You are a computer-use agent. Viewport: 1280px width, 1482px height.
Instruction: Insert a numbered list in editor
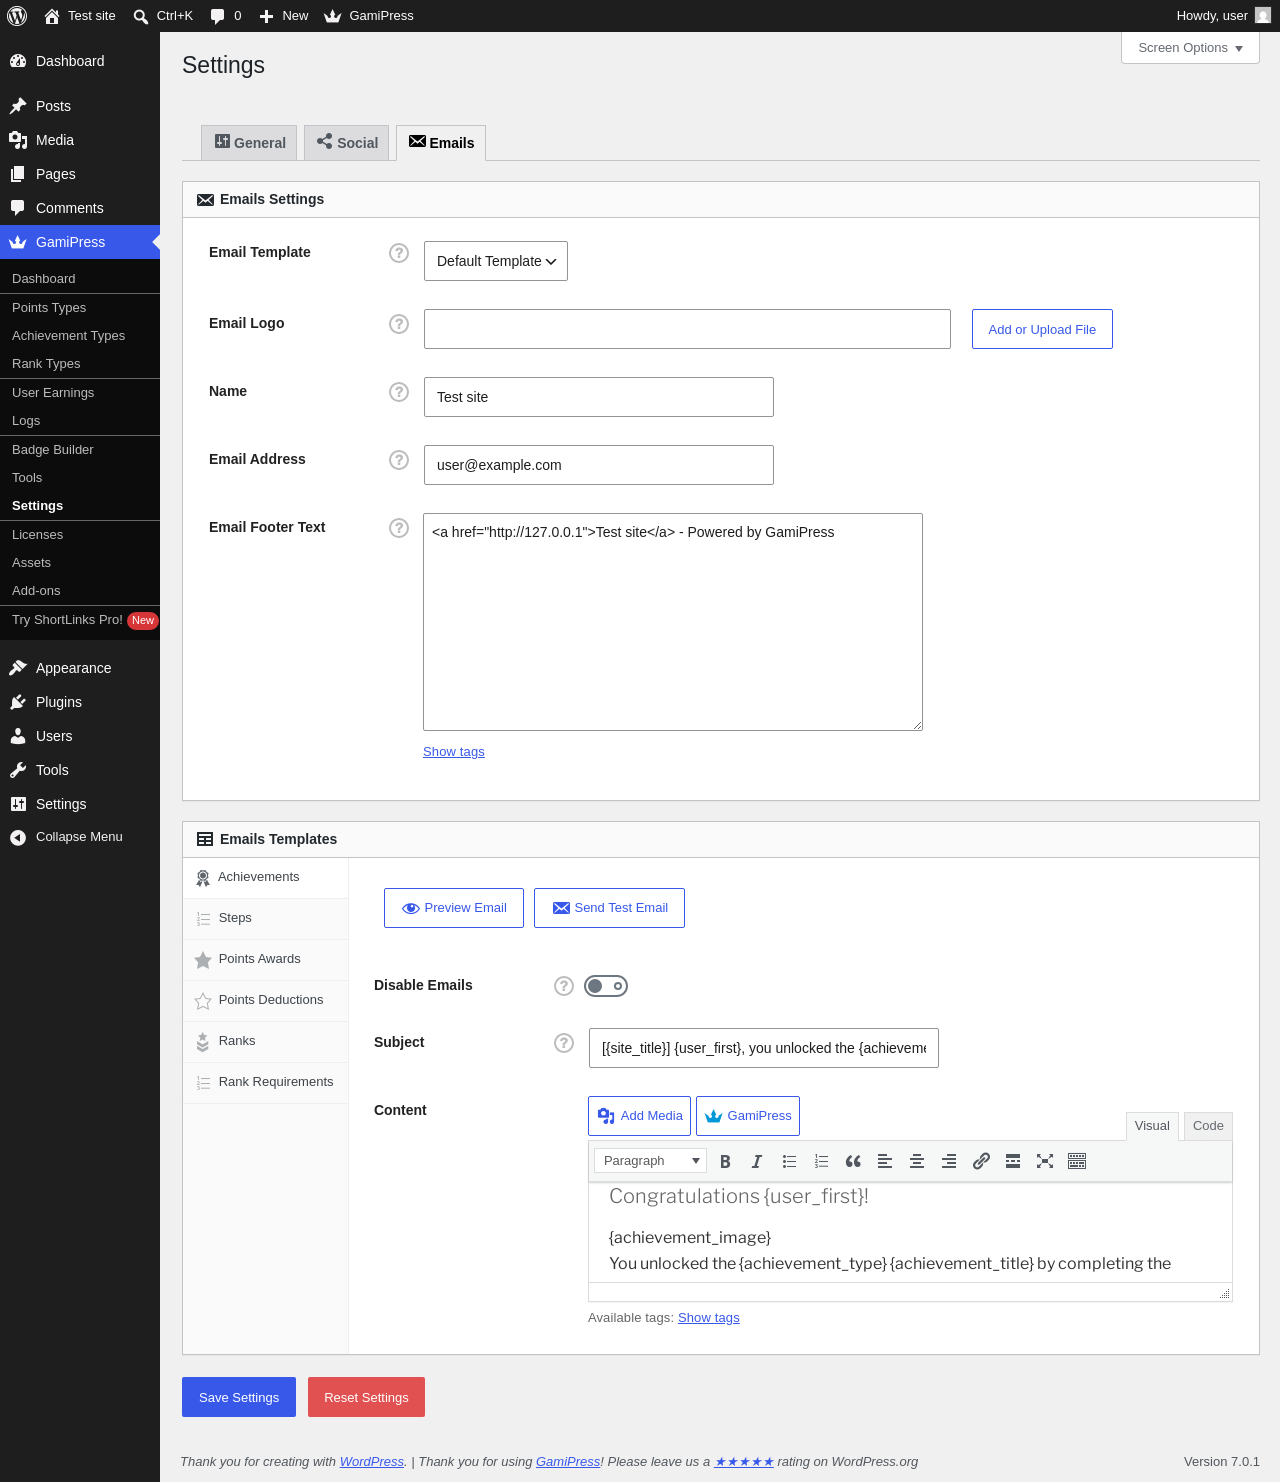tap(821, 1161)
